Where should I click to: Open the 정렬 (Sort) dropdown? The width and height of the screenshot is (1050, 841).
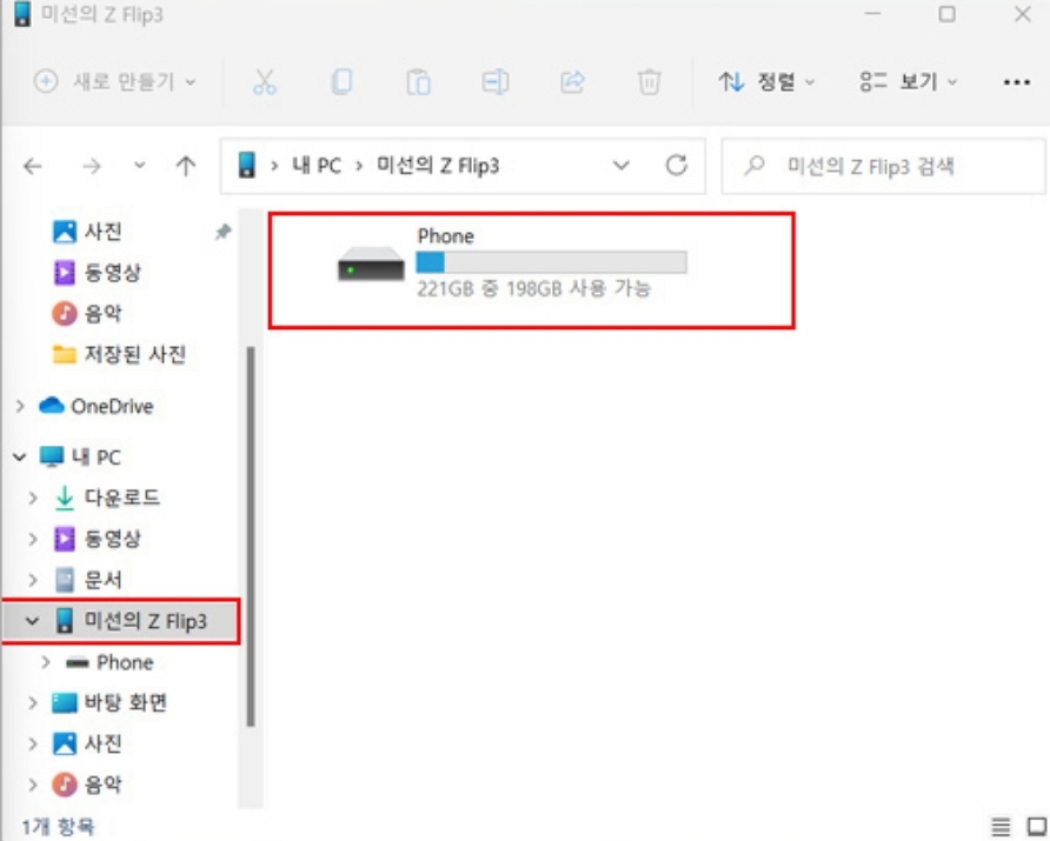(767, 82)
